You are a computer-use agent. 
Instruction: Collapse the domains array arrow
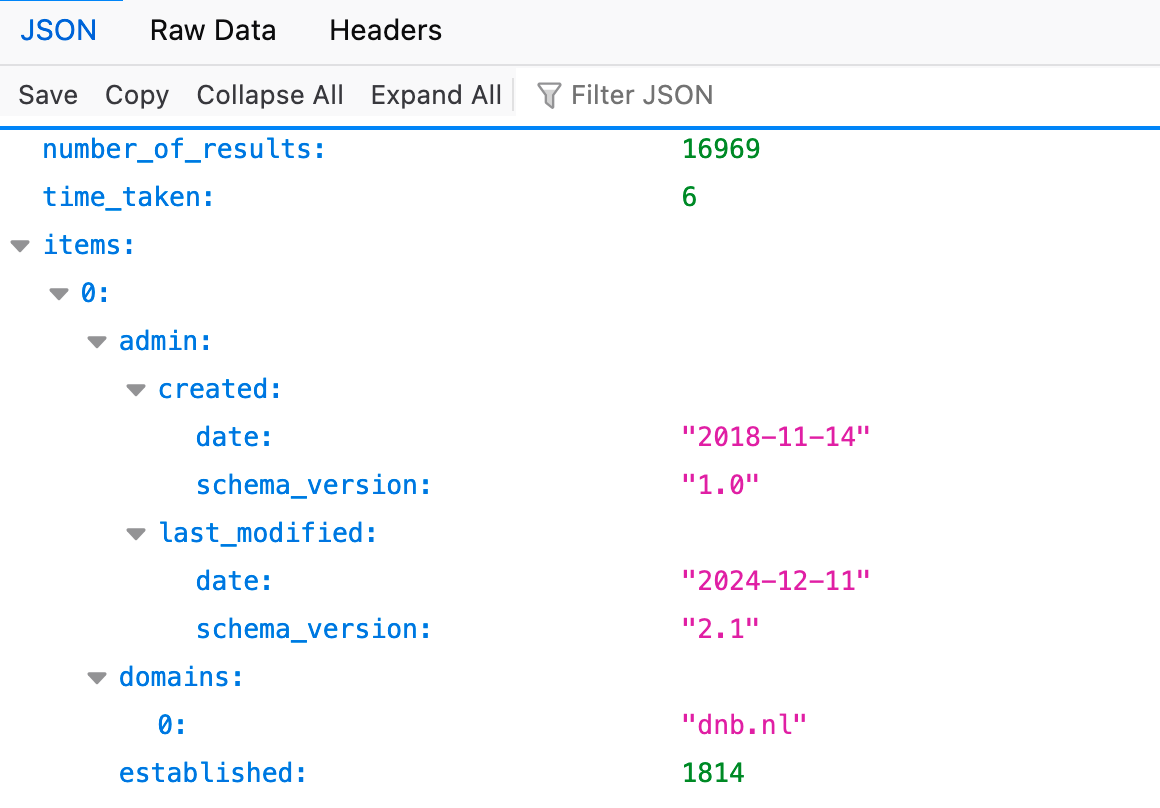pos(97,678)
